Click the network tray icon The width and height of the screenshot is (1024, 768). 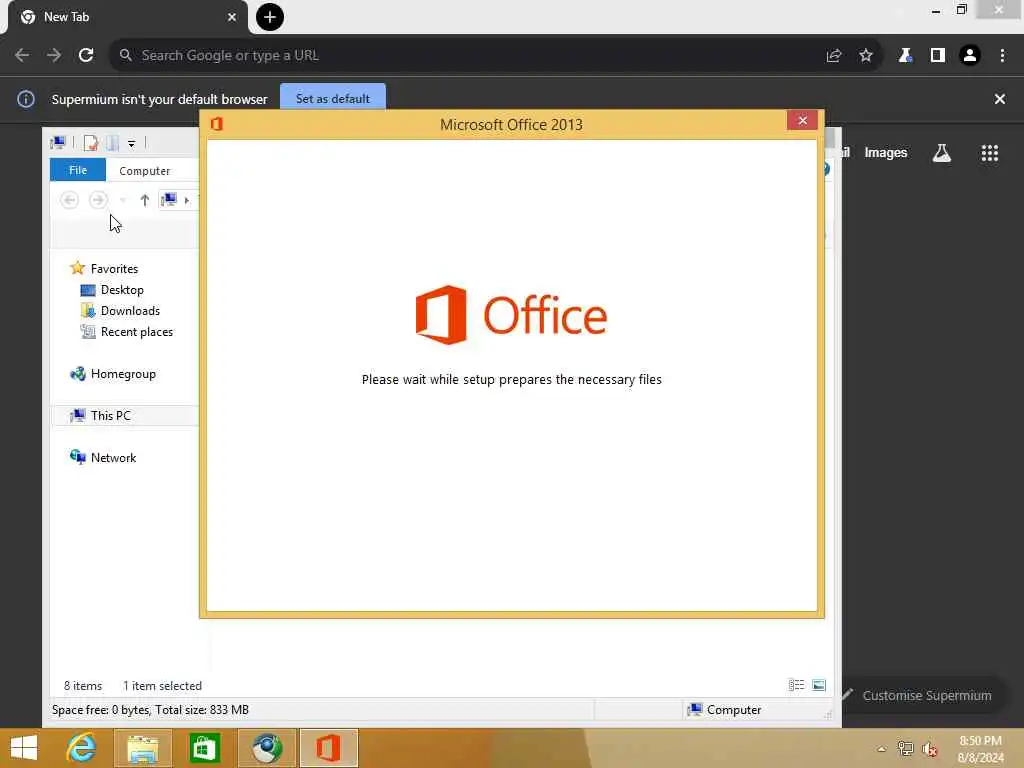click(905, 749)
